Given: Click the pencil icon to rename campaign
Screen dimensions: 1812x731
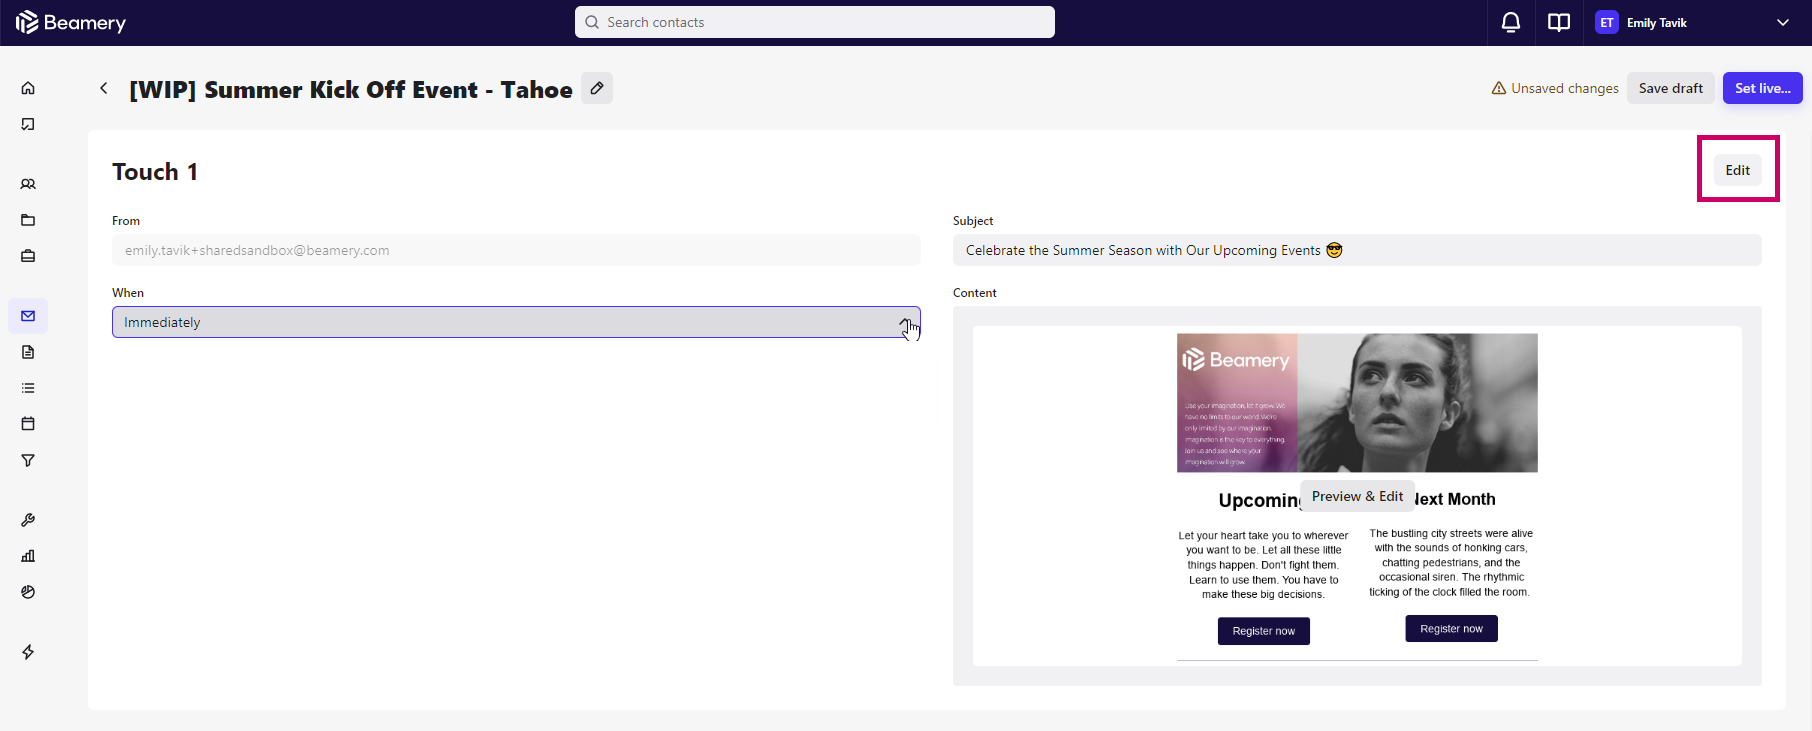Looking at the screenshot, I should pyautogui.click(x=597, y=89).
